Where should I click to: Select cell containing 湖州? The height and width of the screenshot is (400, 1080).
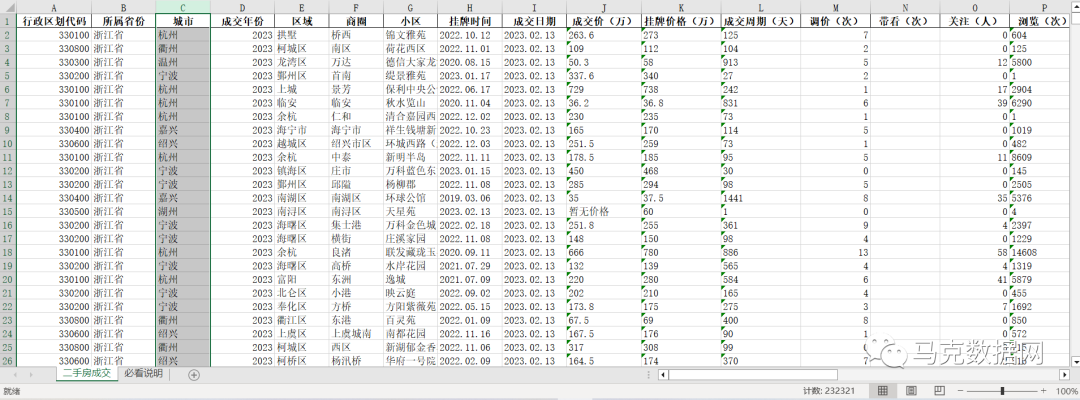click(183, 211)
